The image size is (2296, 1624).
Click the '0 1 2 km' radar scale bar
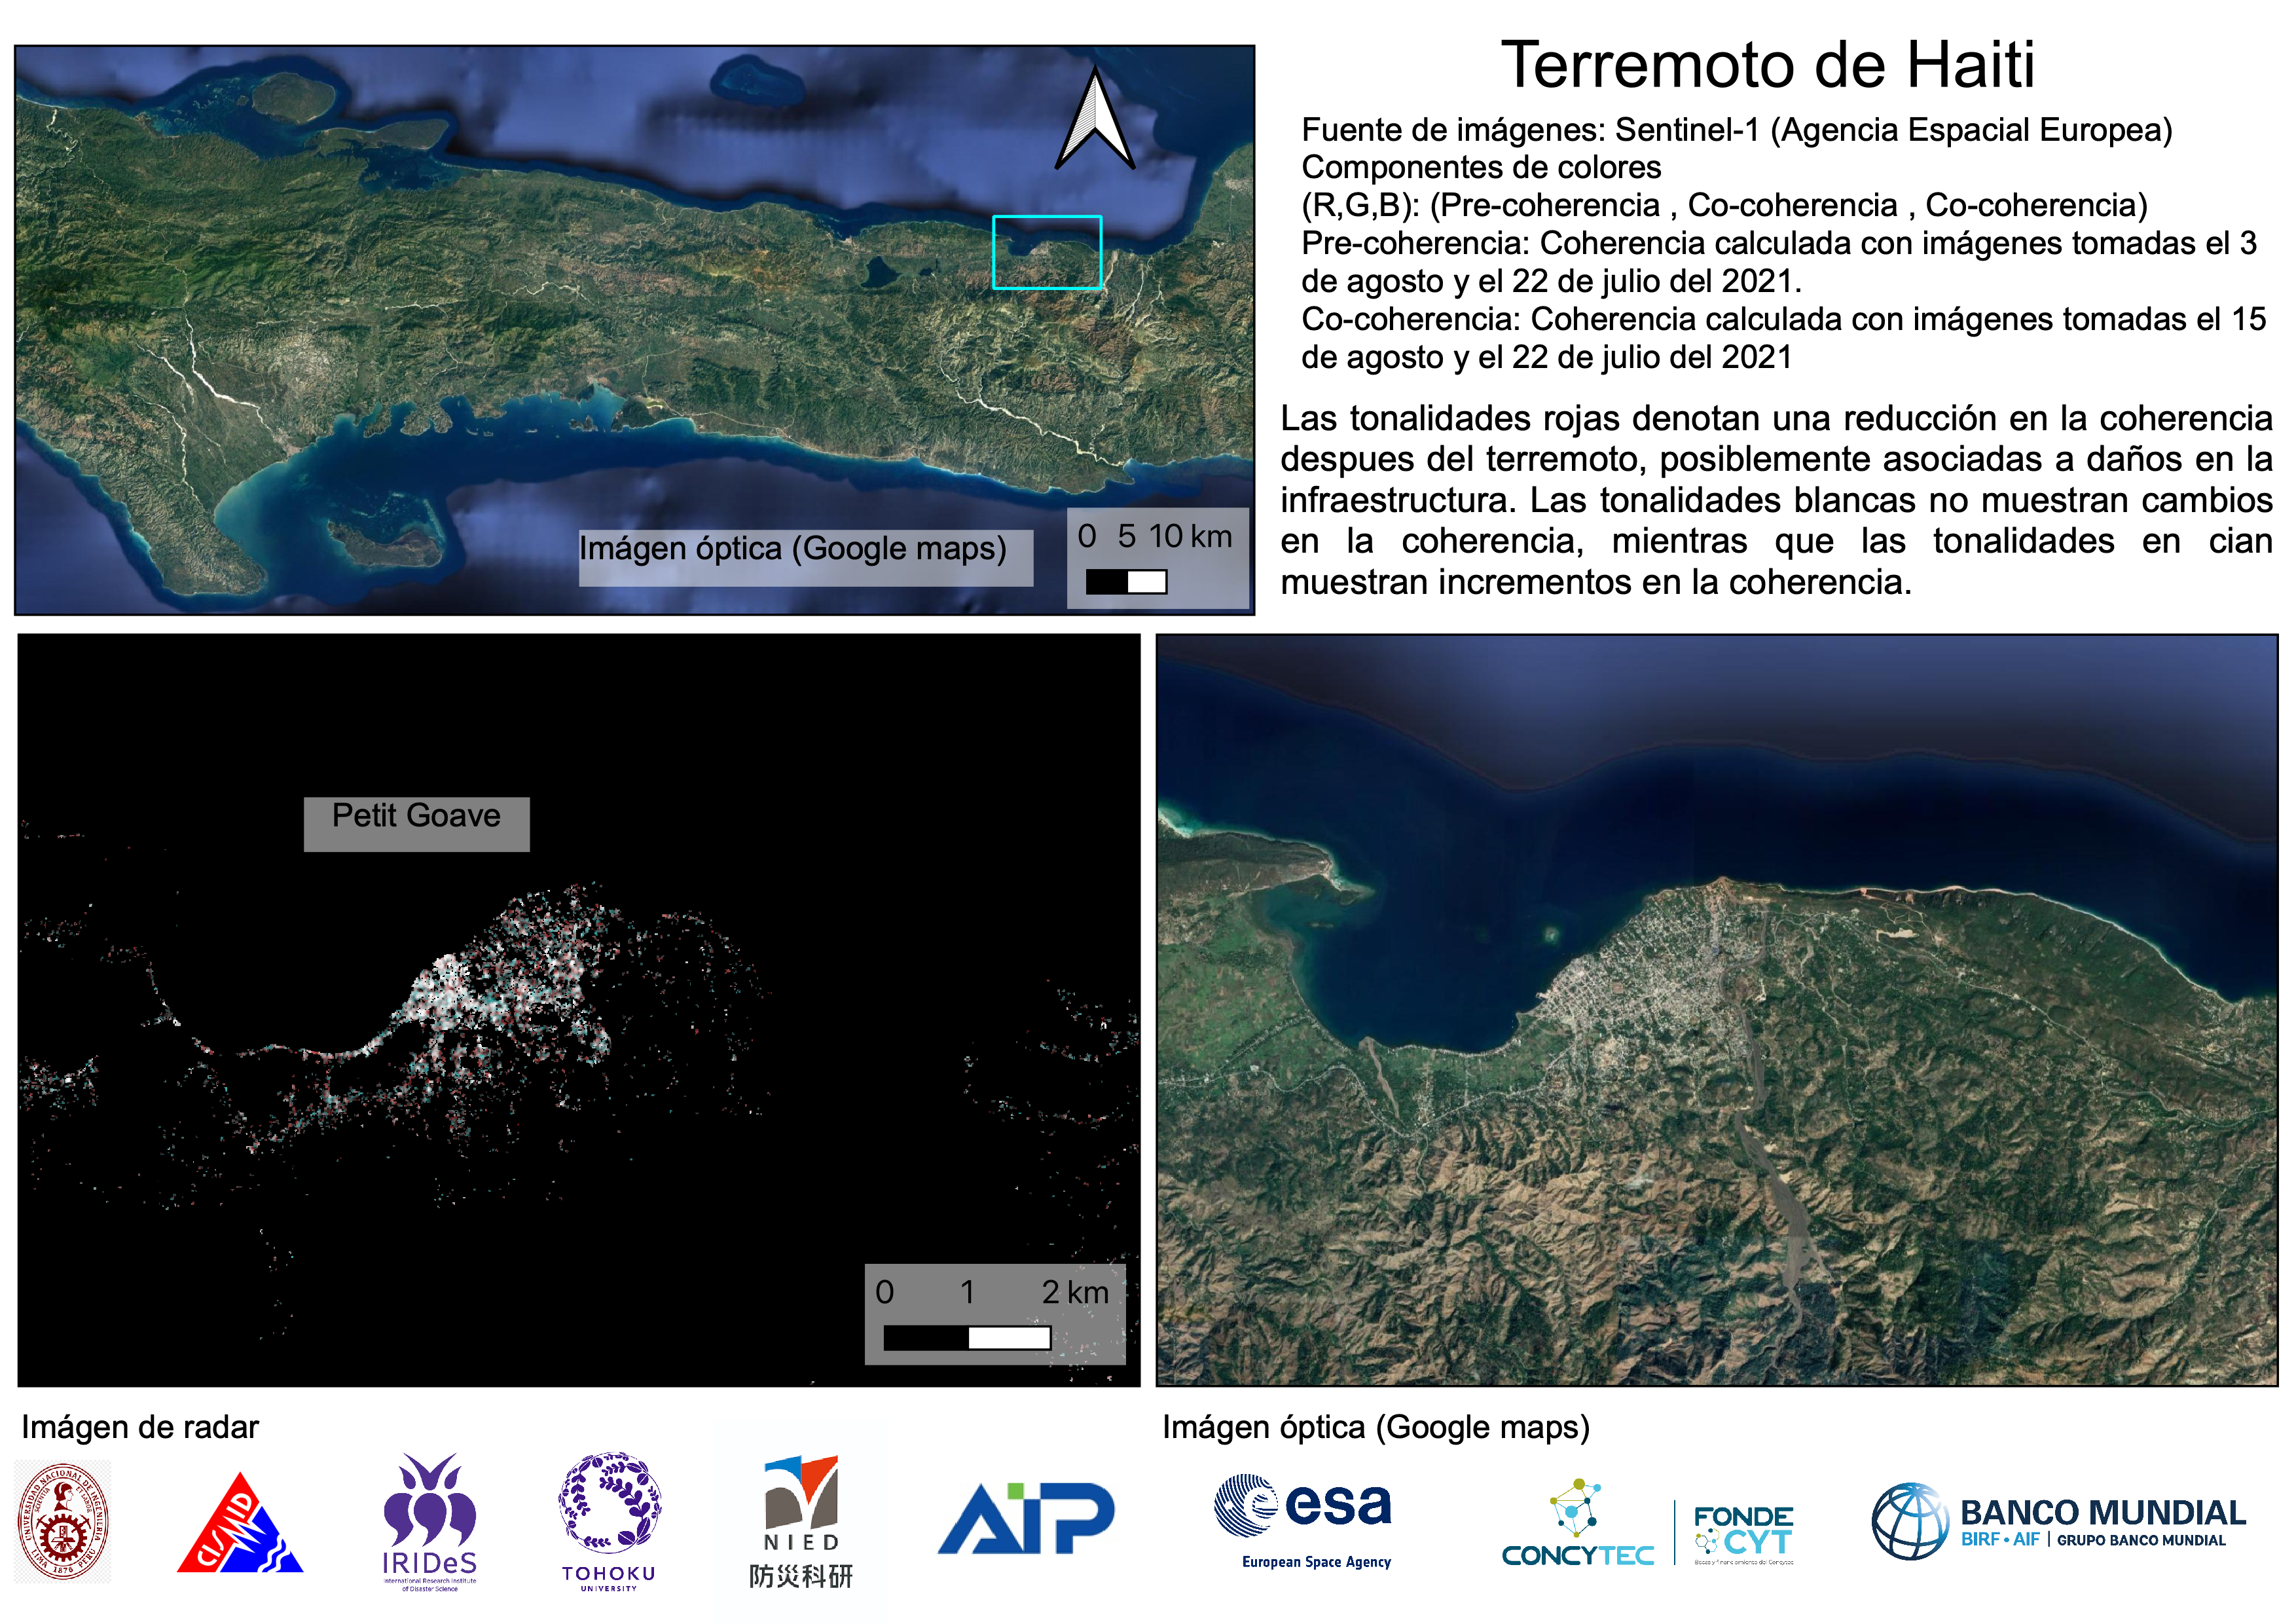click(995, 1314)
